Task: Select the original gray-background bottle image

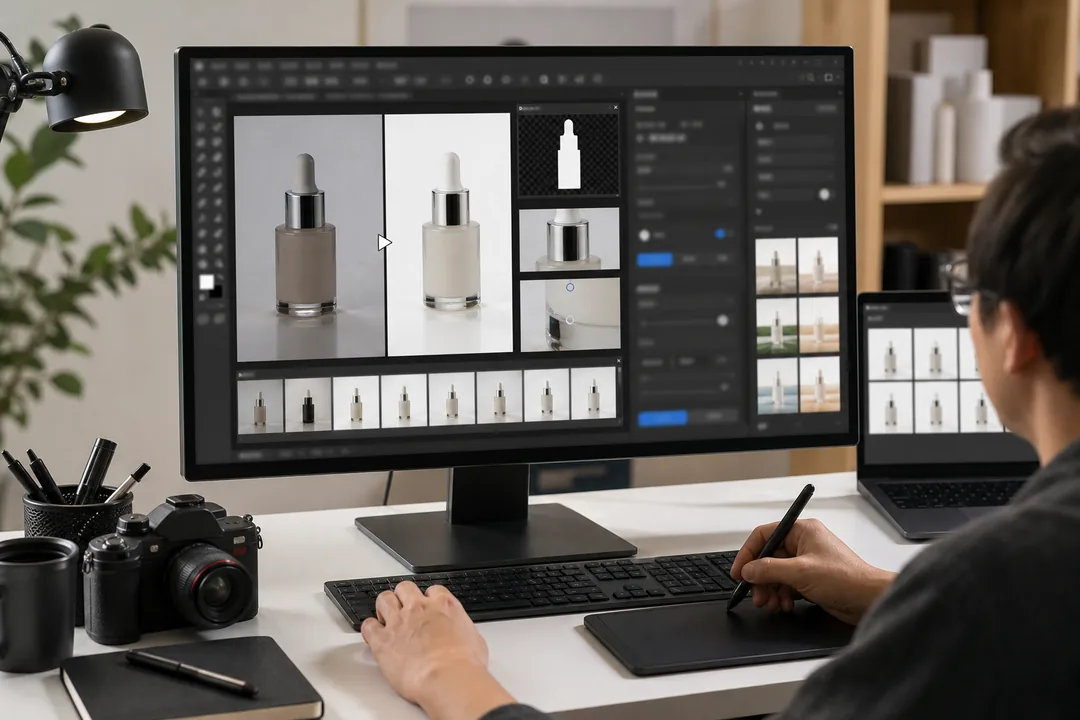Action: 309,238
